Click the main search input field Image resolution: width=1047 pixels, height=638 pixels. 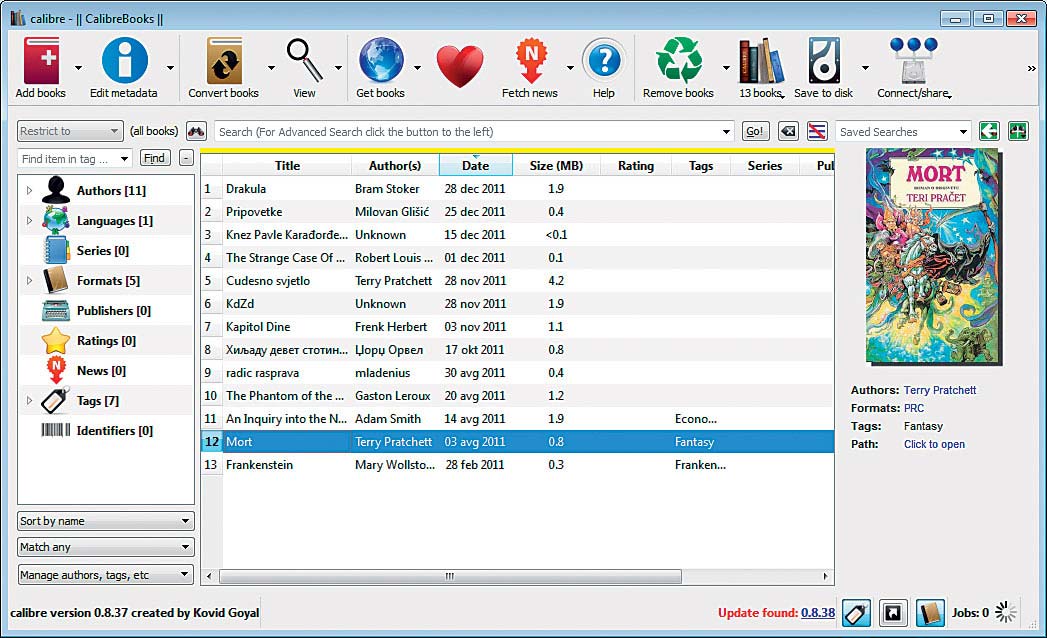[x=467, y=132]
